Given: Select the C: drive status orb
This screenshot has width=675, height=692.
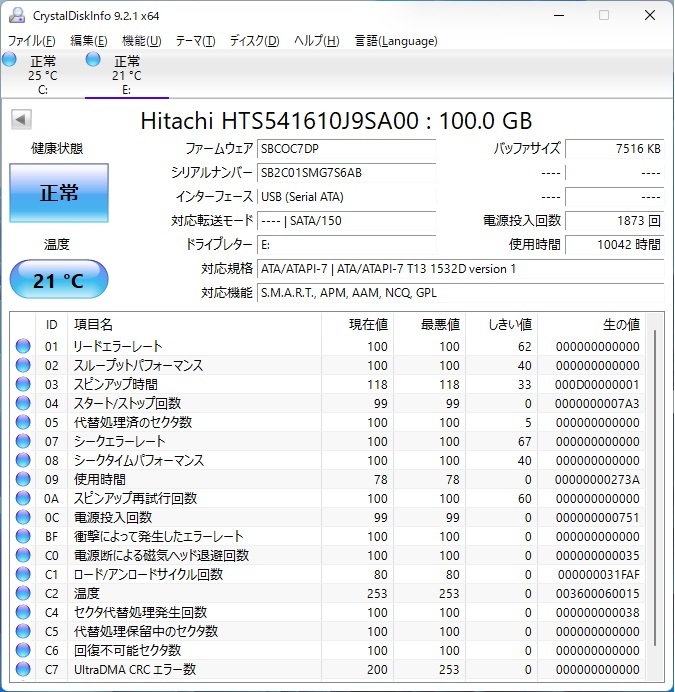Looking at the screenshot, I should click(x=9, y=59).
